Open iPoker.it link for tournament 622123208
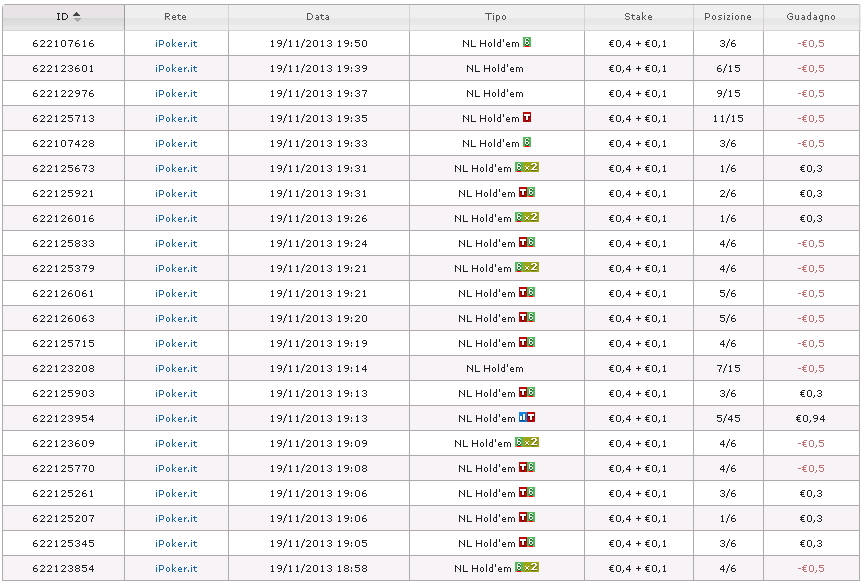The width and height of the screenshot is (861, 581). point(176,368)
